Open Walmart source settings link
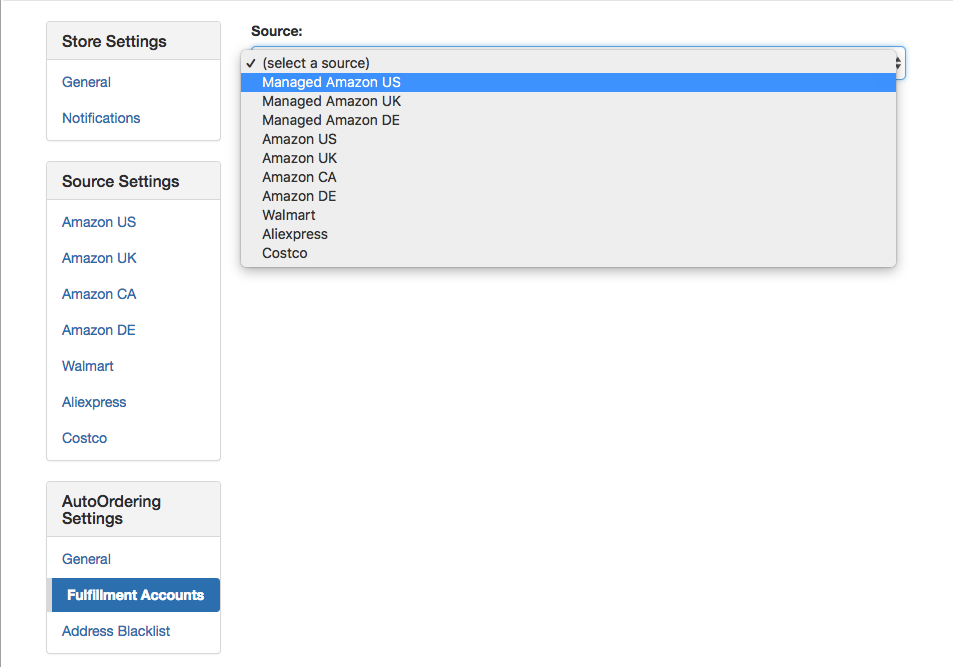Image resolution: width=953 pixels, height=667 pixels. [88, 366]
